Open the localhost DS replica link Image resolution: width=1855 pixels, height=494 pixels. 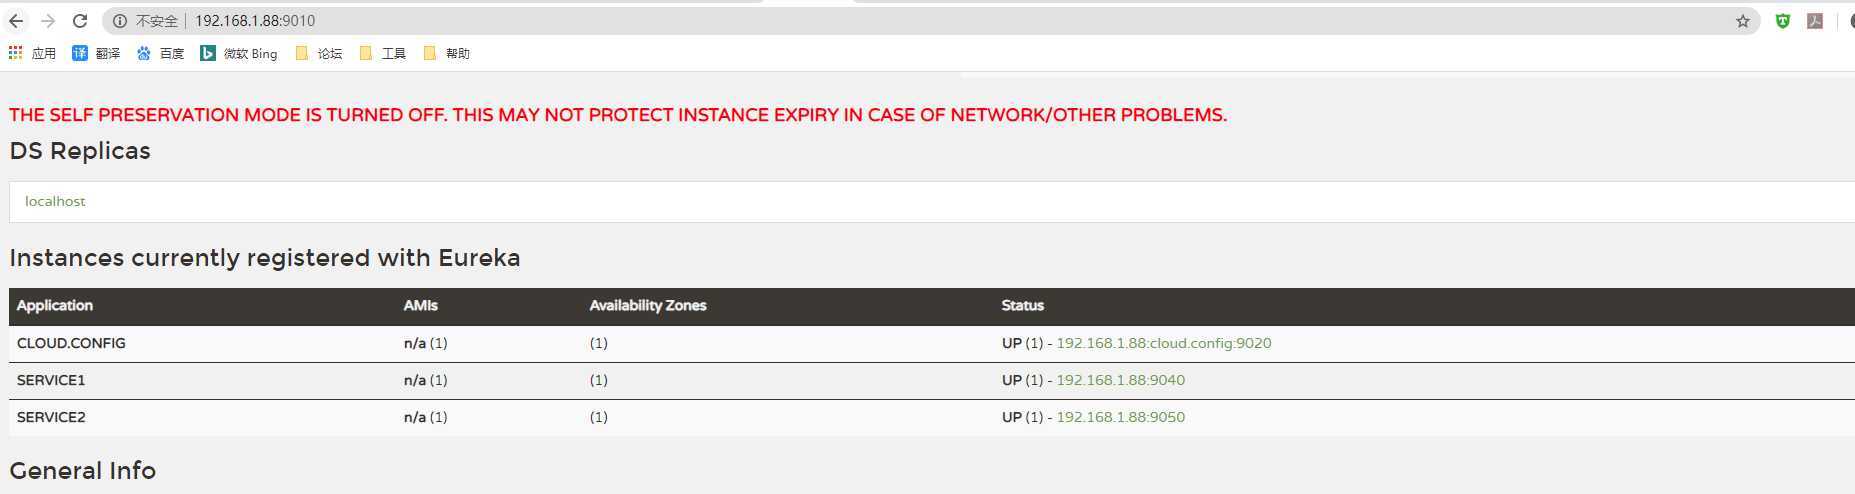click(55, 201)
